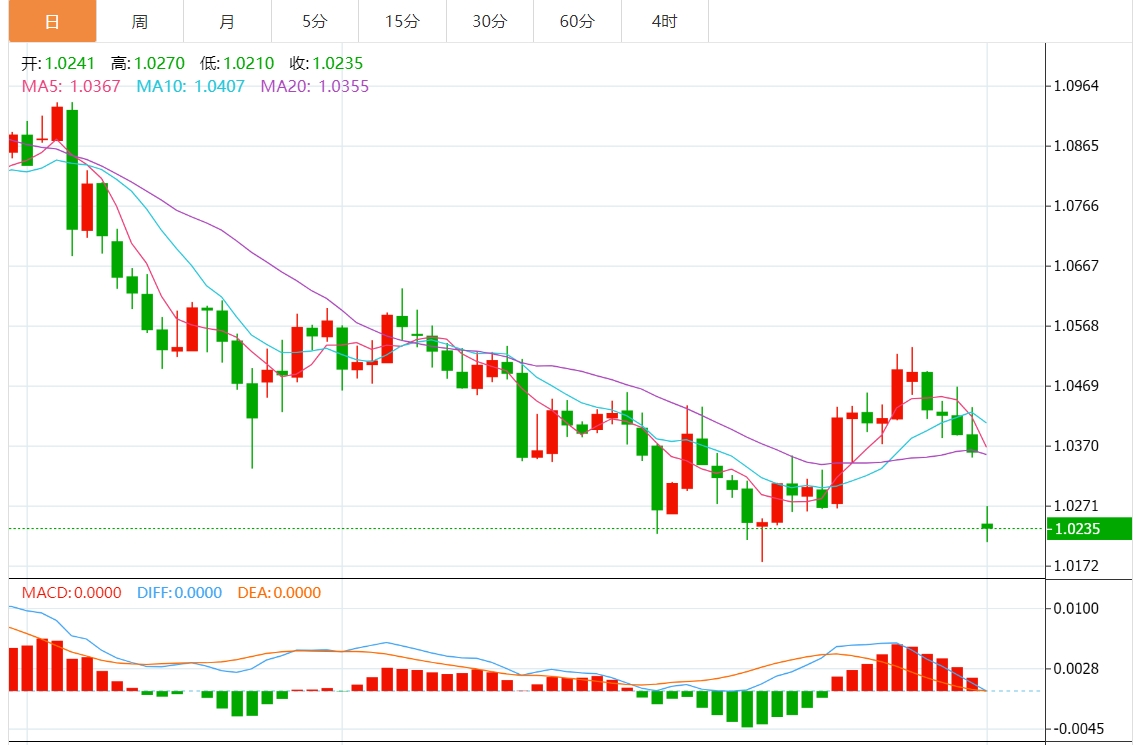Image resolution: width=1146 pixels, height=745 pixels.
Task: Open the 5分 interval chart
Action: point(314,21)
